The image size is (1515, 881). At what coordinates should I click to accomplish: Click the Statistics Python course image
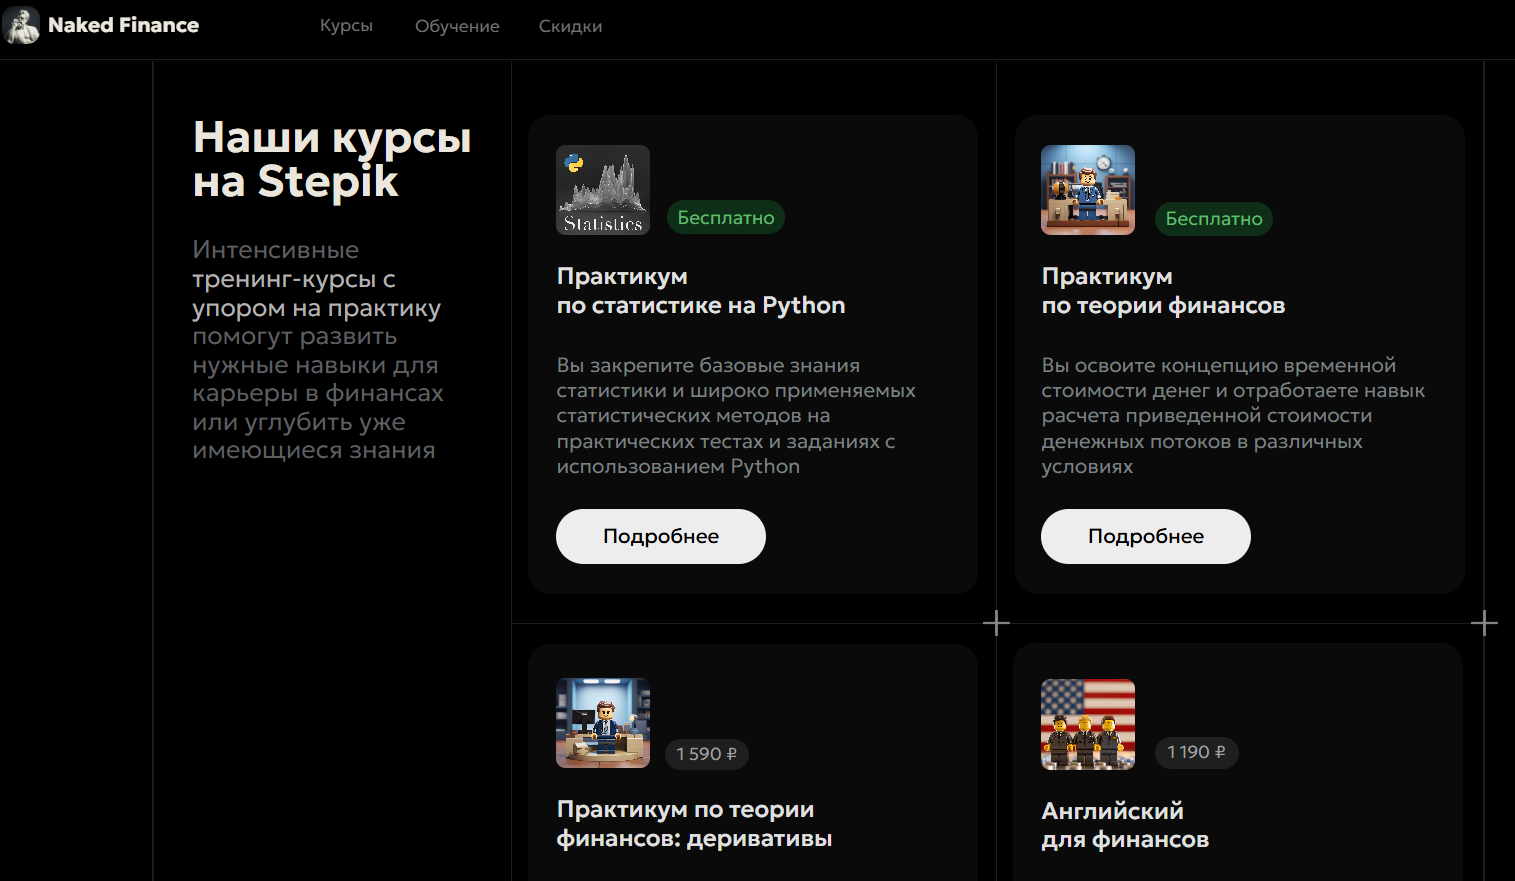click(603, 190)
